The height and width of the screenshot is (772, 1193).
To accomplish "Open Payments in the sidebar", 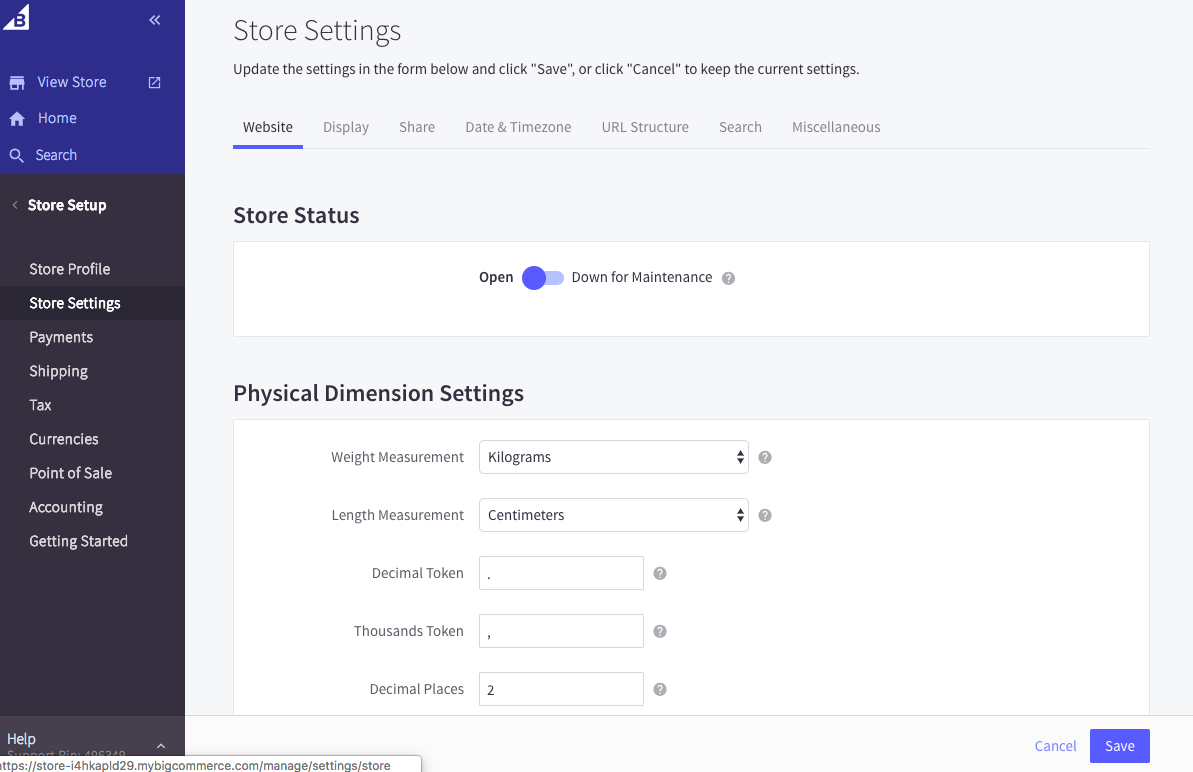I will pos(61,337).
